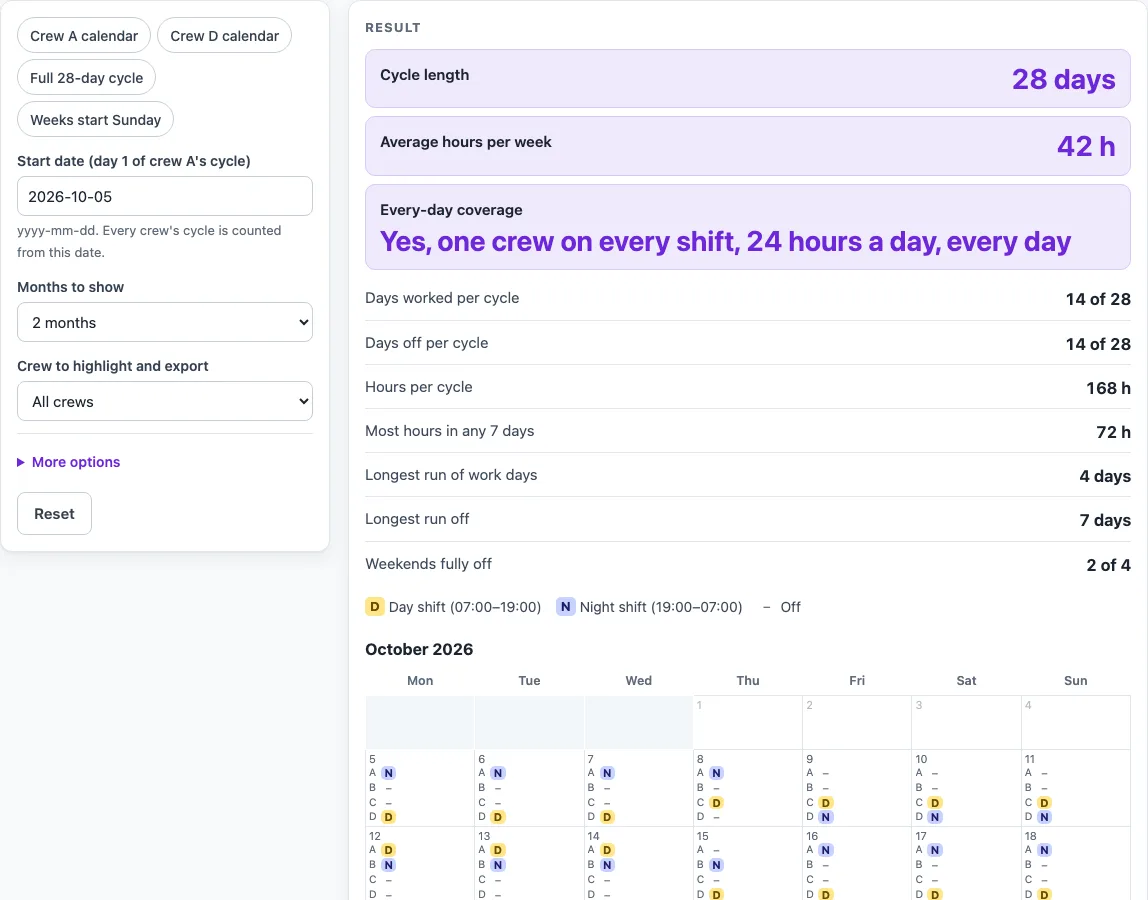Image resolution: width=1148 pixels, height=900 pixels.
Task: Select the Crew A calendar preset
Action: (84, 36)
